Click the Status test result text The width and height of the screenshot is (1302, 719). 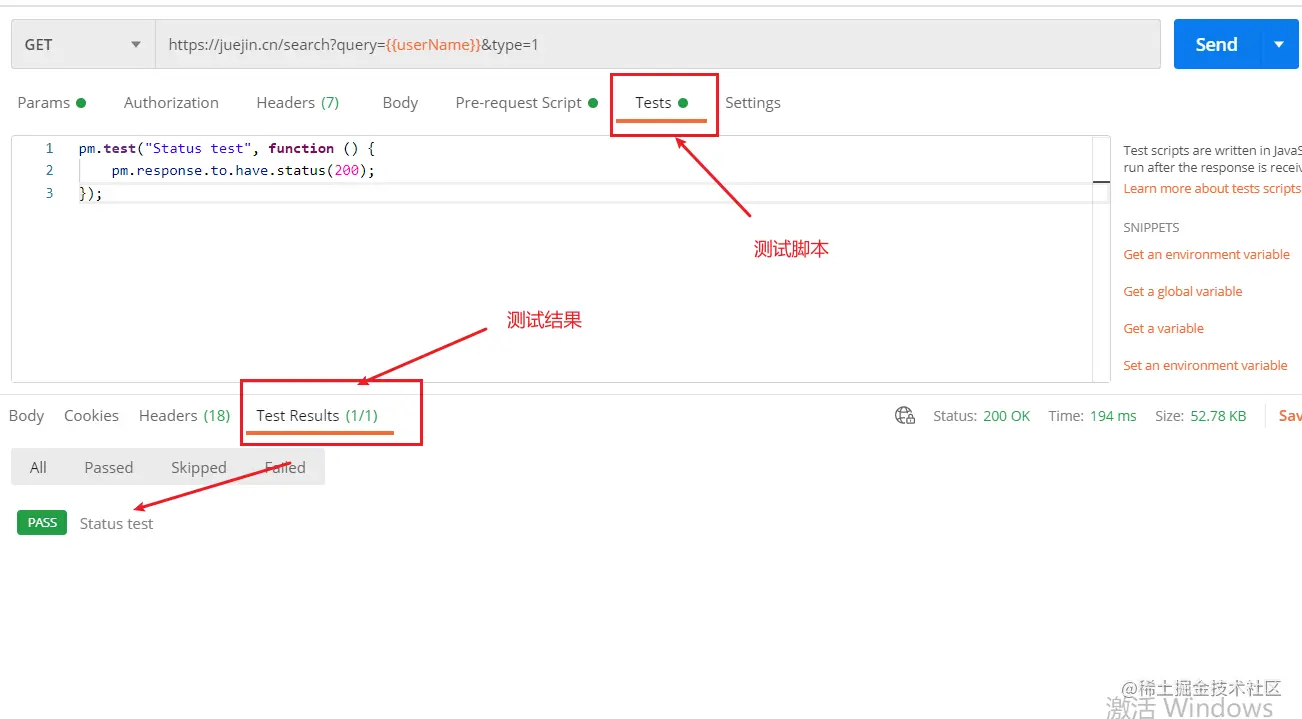point(117,524)
